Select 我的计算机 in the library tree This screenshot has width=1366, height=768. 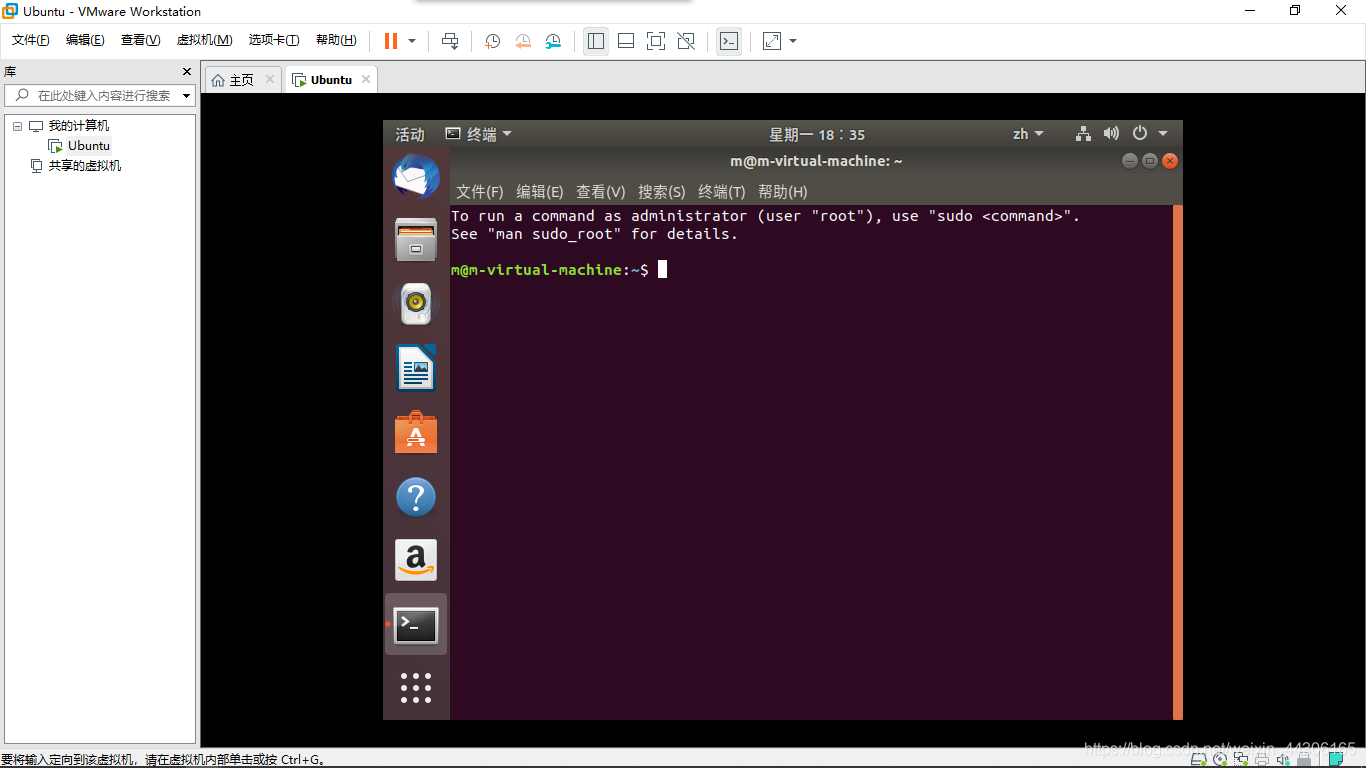[x=79, y=126]
